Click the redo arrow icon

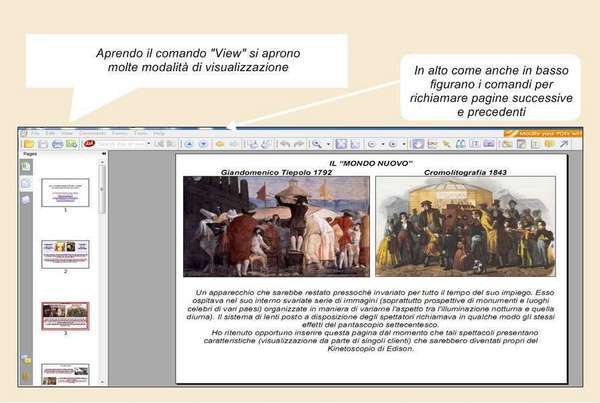tap(299, 144)
